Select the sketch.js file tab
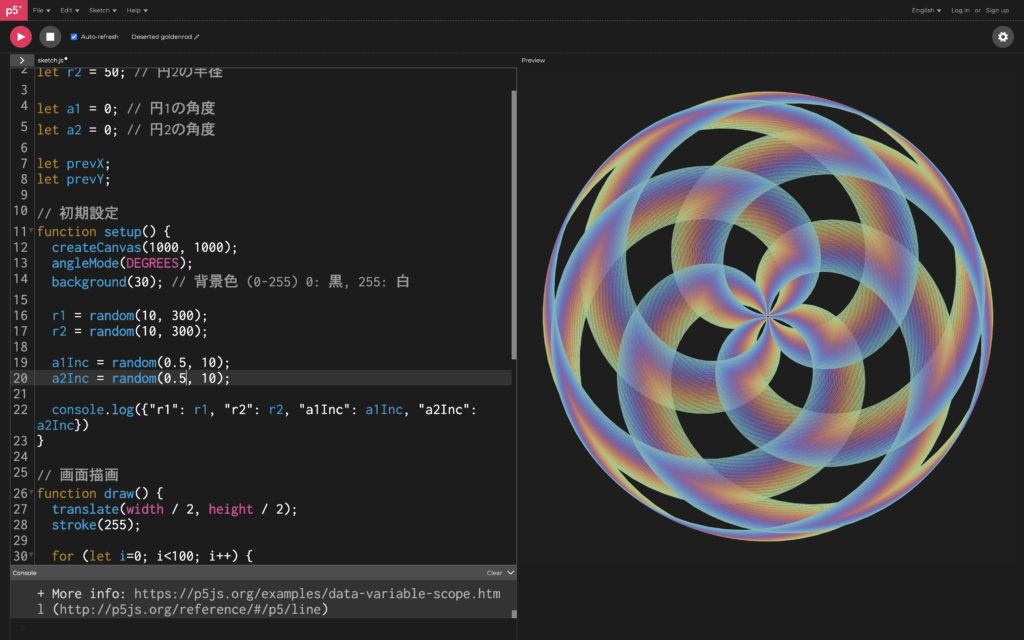Screen dimensions: 1024x640 (x=52, y=60)
